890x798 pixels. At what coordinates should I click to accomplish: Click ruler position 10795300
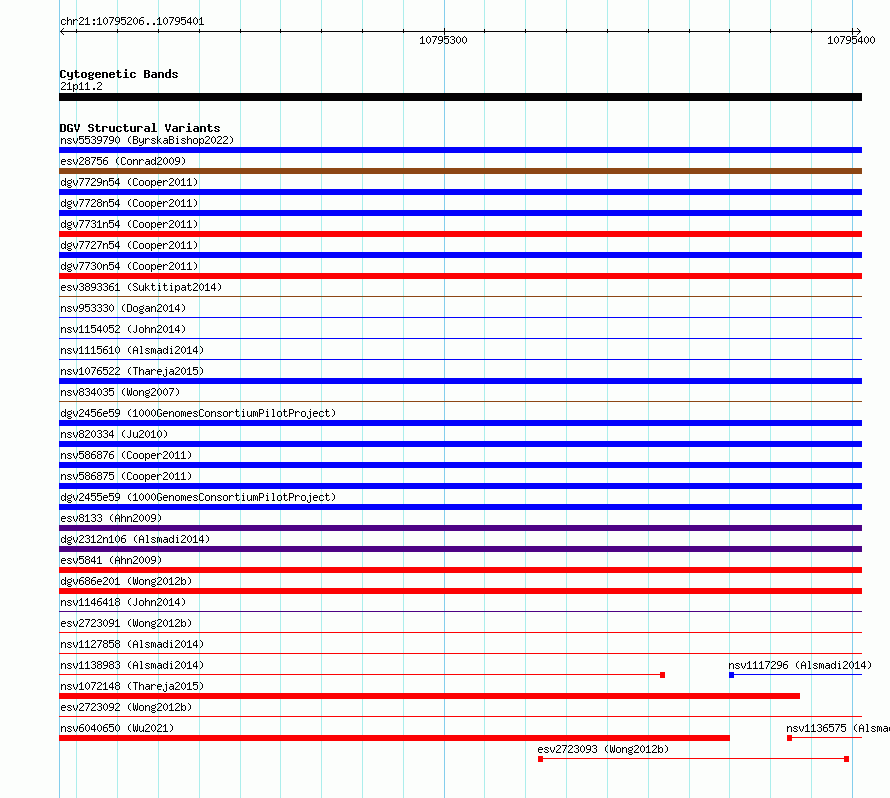click(x=443, y=40)
